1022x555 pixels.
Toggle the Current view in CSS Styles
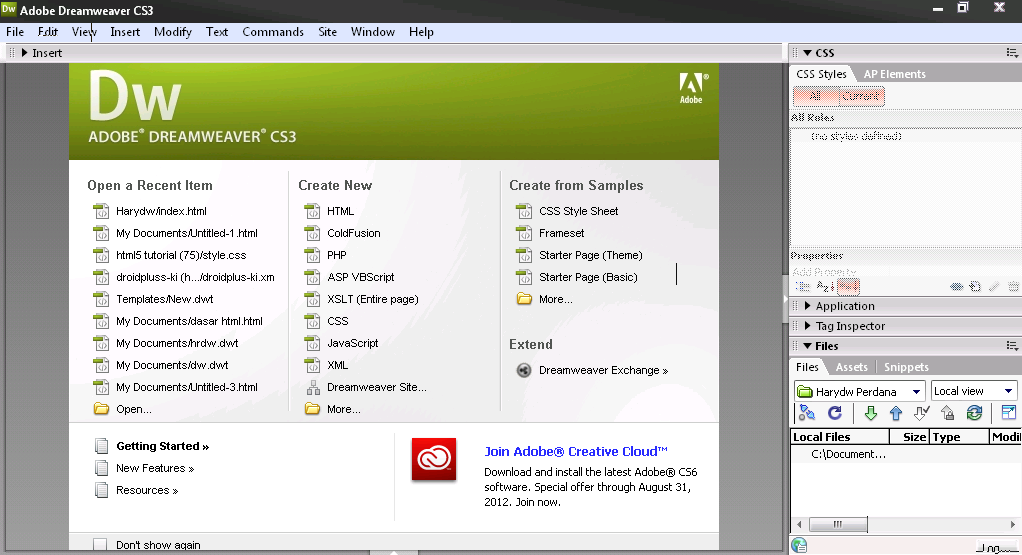861,96
